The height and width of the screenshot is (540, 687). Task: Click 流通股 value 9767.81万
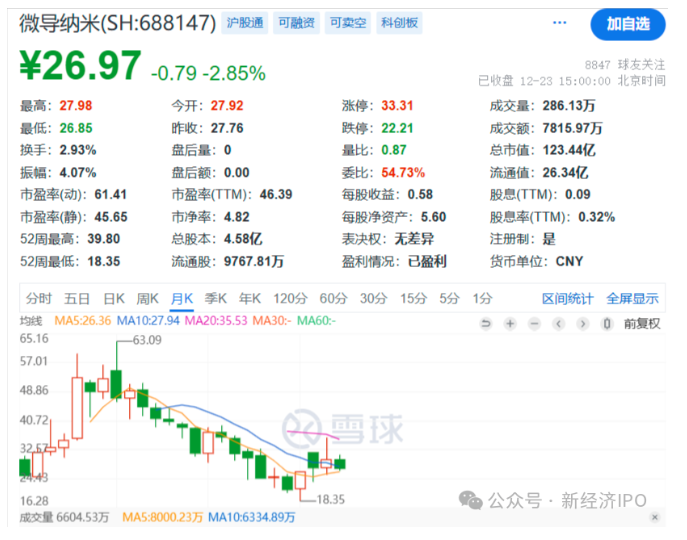click(254, 262)
